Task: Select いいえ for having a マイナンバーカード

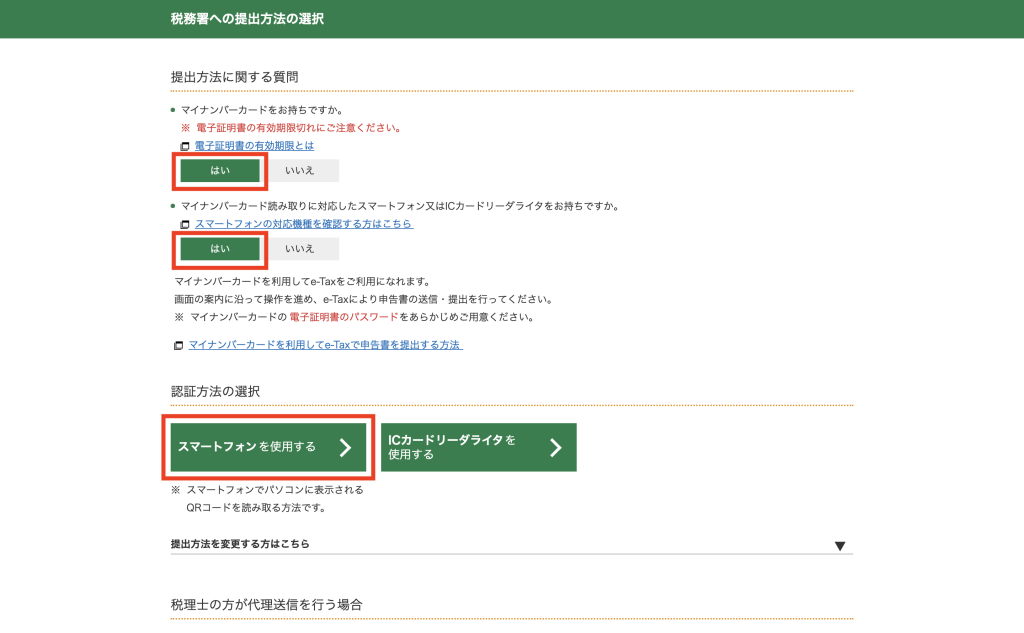Action: coord(300,170)
